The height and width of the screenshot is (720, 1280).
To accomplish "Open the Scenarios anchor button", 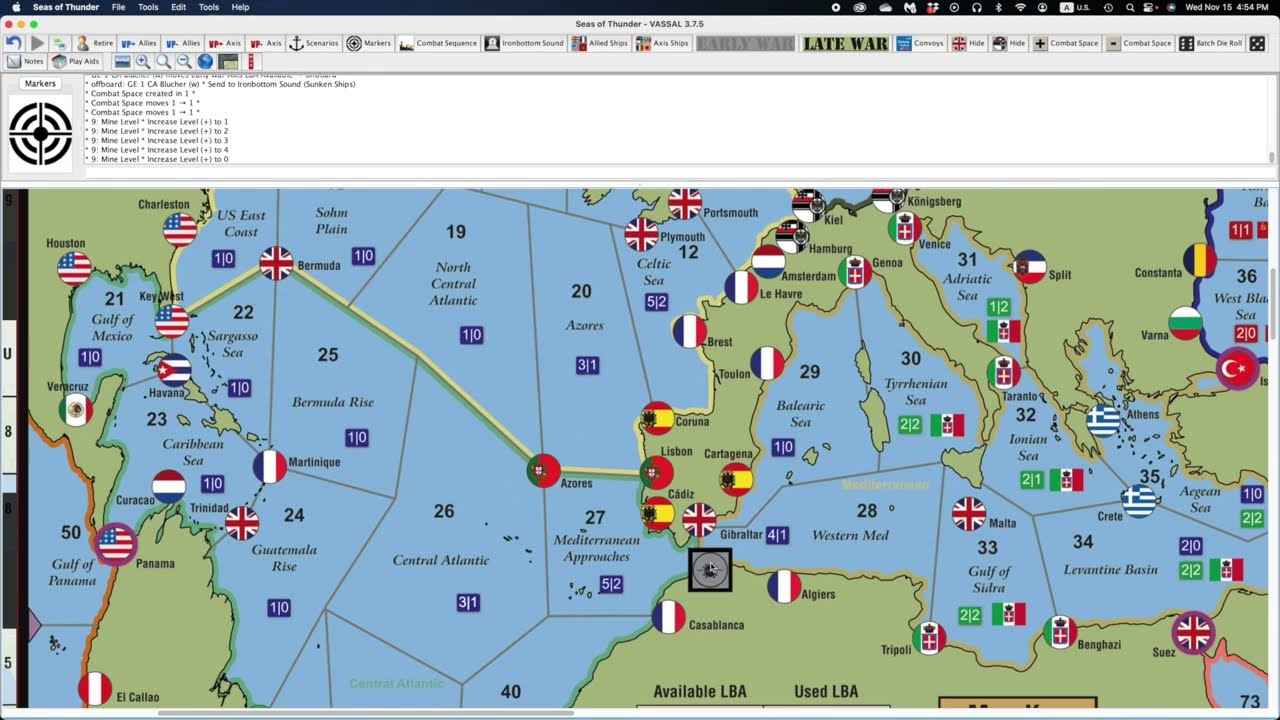I will pos(314,43).
